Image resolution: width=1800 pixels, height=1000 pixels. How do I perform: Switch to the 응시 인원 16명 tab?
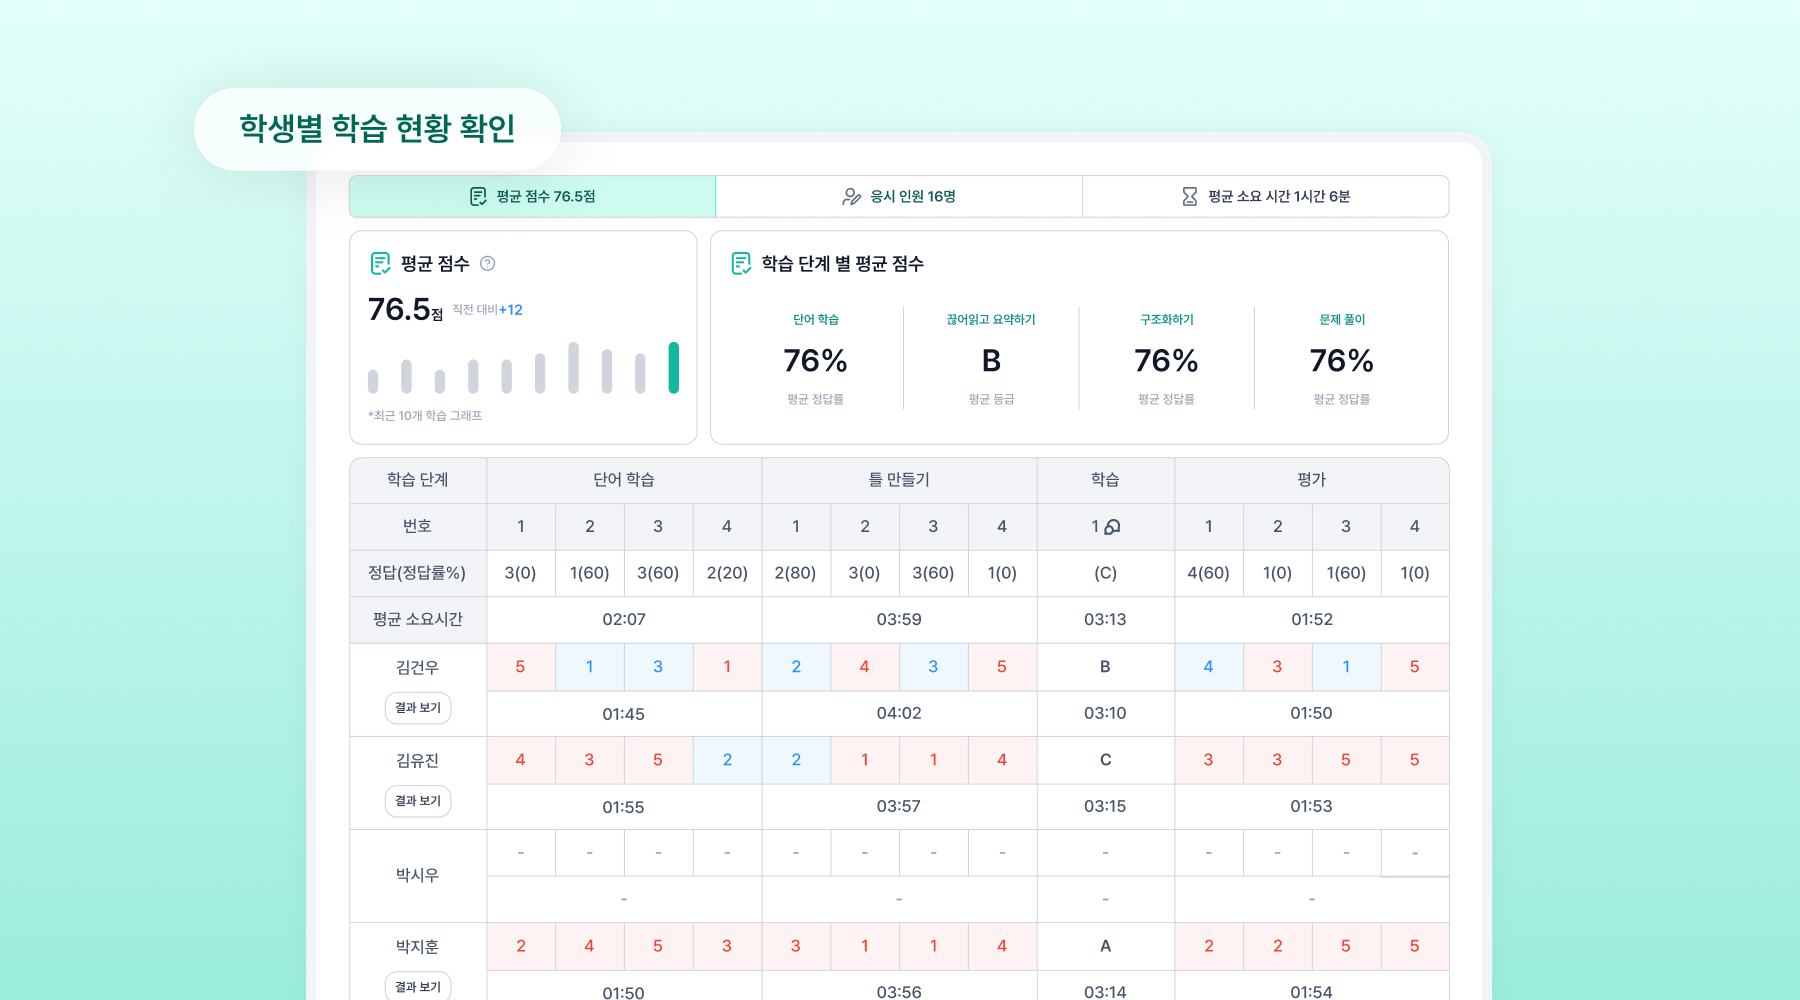coord(899,197)
